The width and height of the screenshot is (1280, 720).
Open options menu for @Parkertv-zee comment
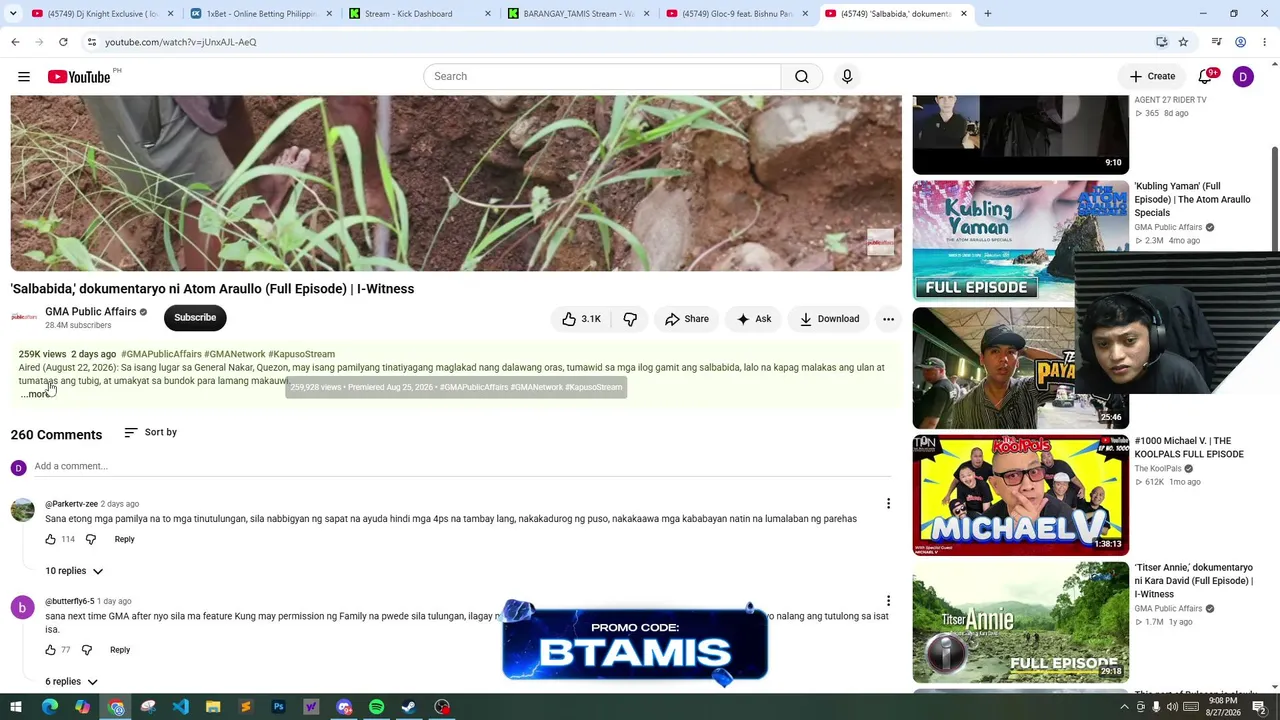click(888, 504)
